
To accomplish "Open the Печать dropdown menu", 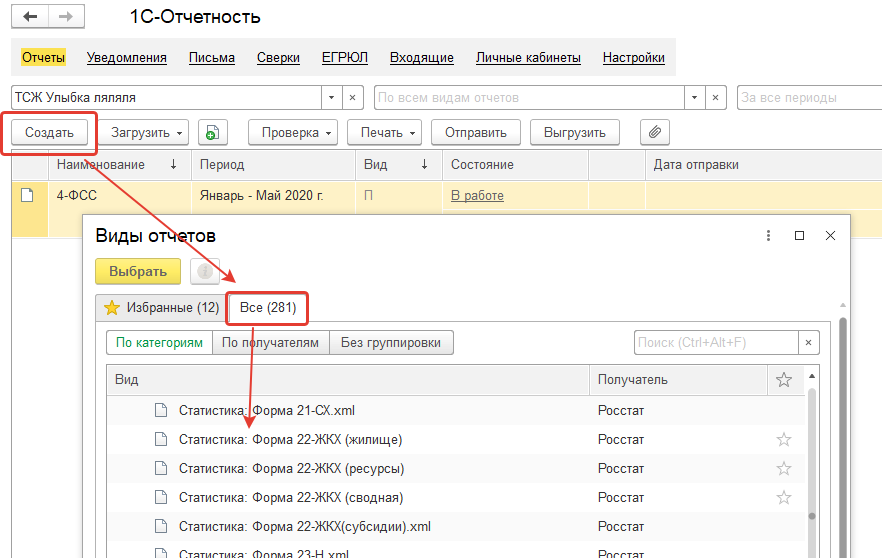I will point(384,132).
